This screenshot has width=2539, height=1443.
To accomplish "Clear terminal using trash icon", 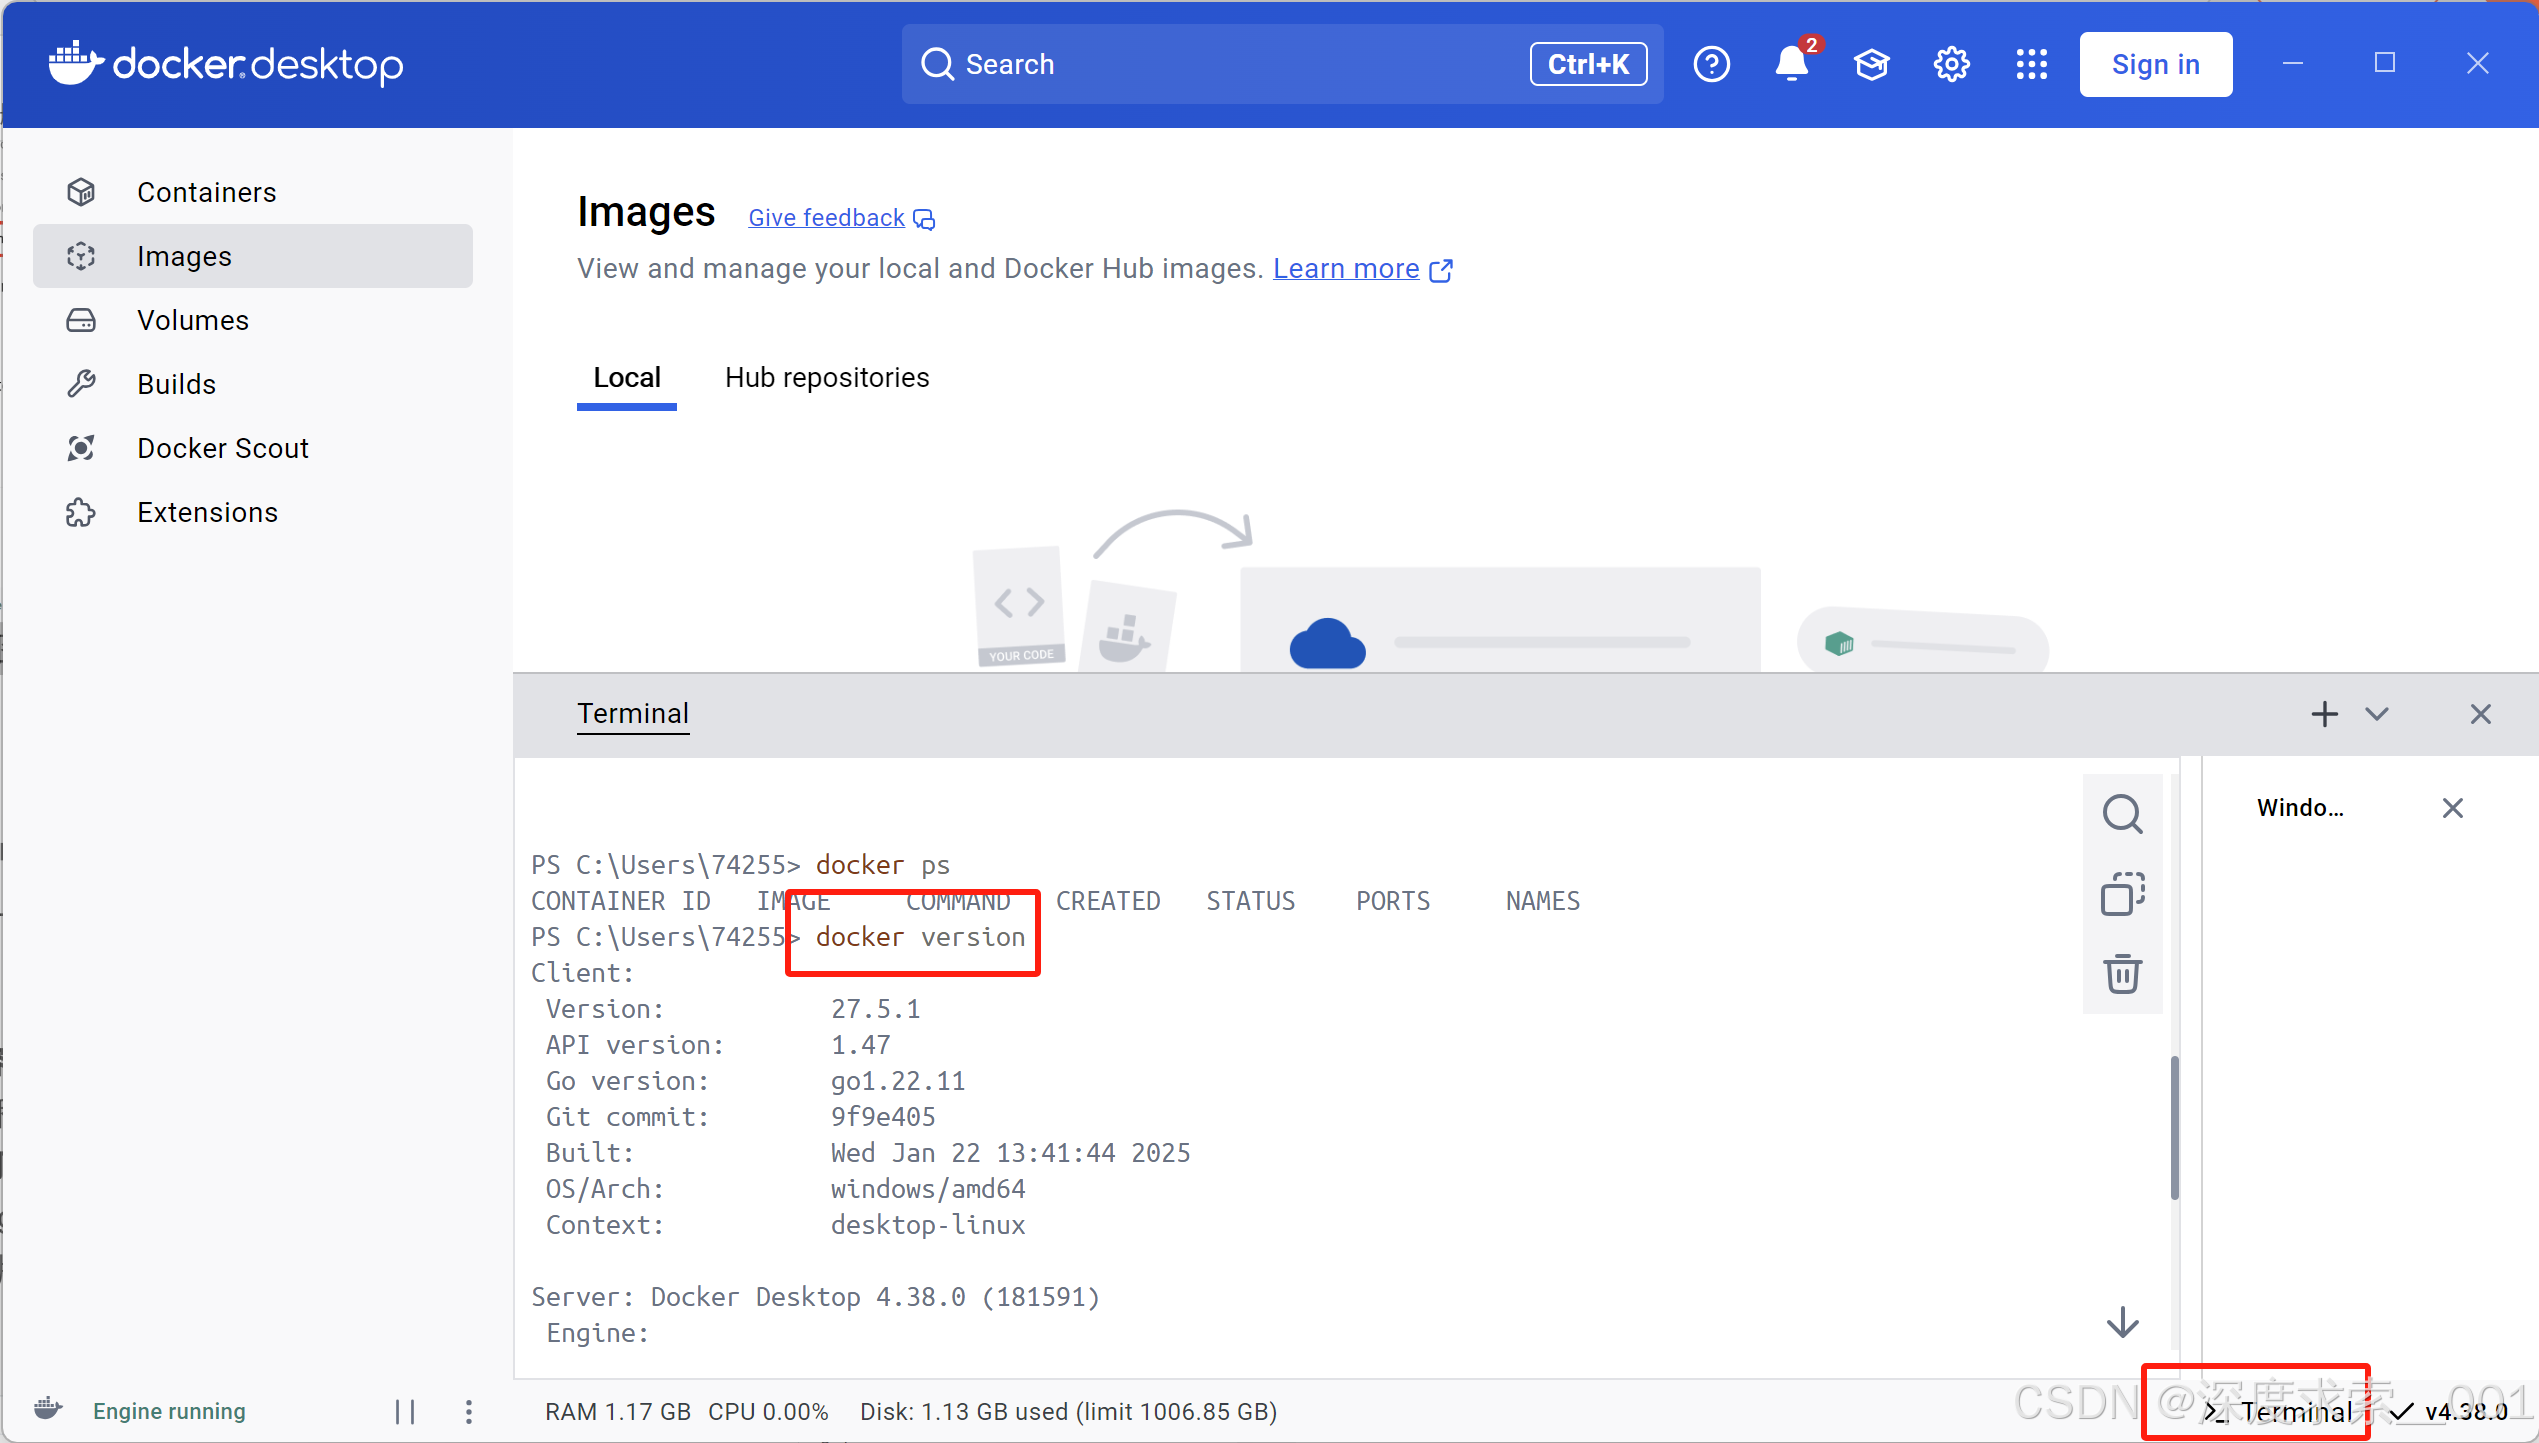I will (x=2122, y=973).
